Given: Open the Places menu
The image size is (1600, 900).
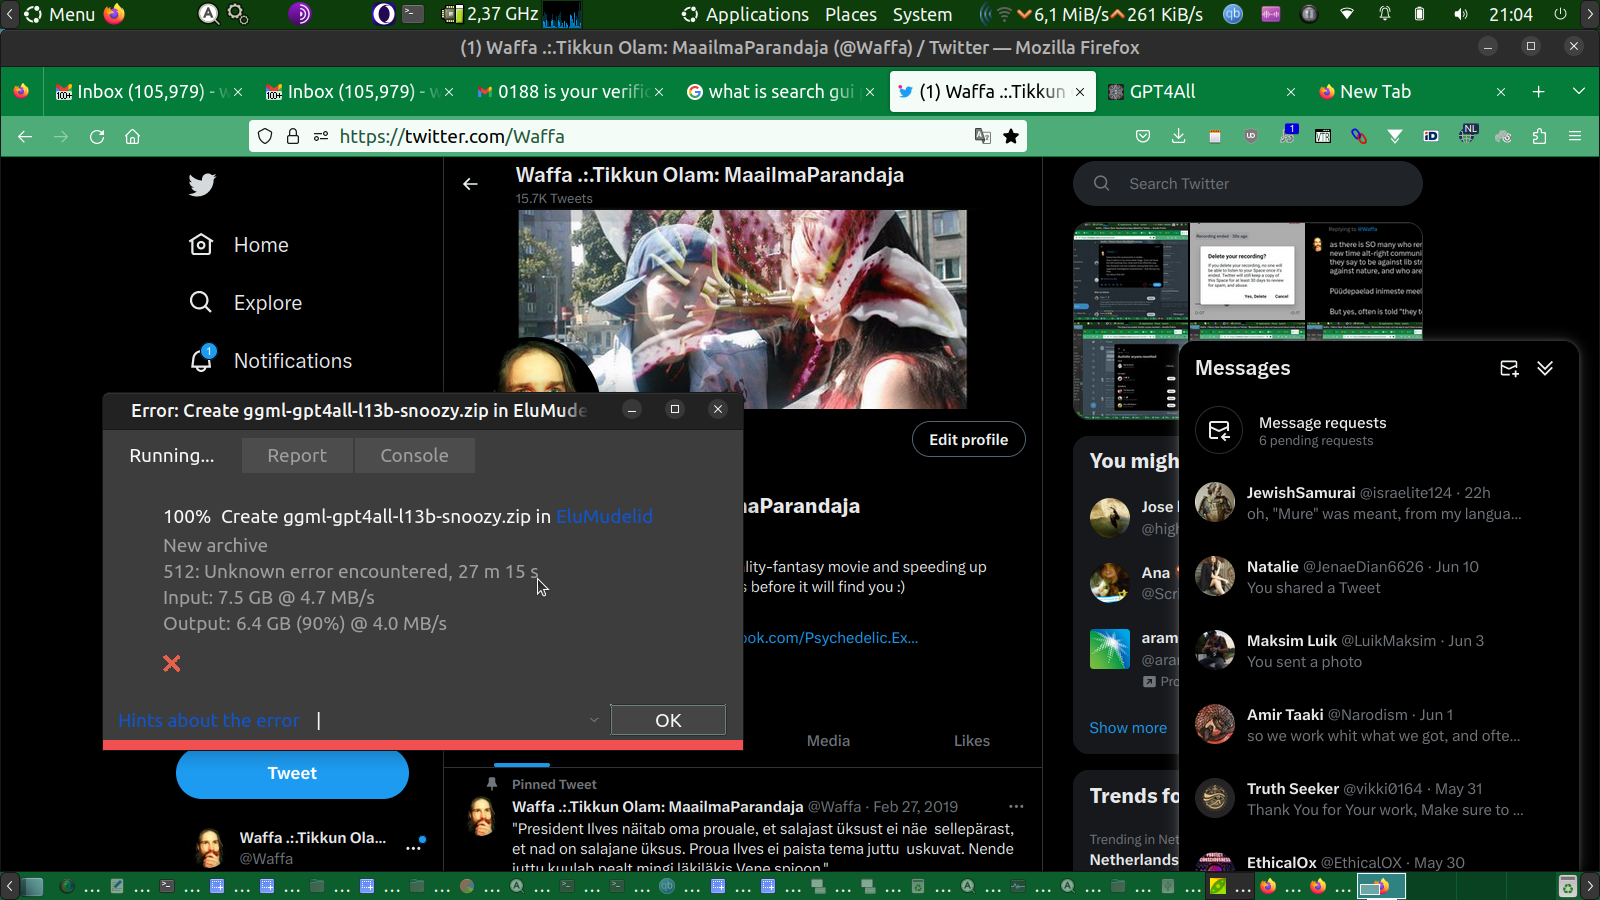Looking at the screenshot, I should pos(851,14).
